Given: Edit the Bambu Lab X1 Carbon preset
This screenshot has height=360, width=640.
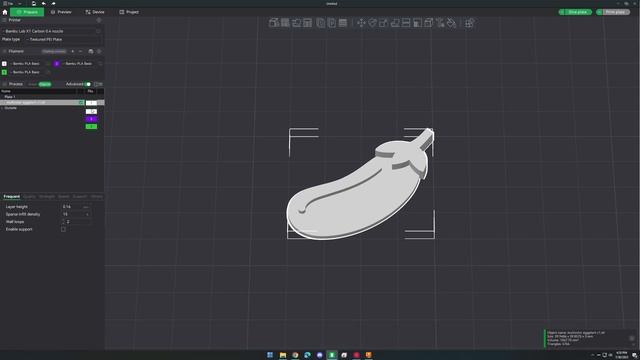Looking at the screenshot, I should [x=98, y=31].
